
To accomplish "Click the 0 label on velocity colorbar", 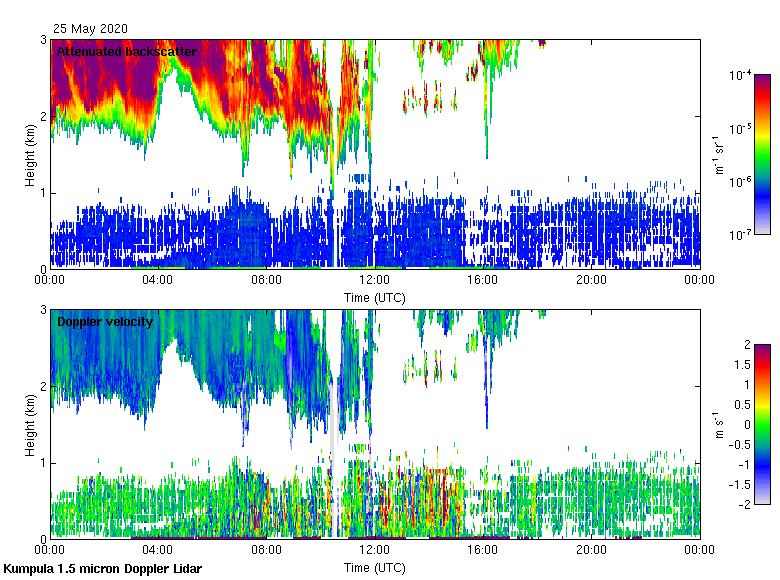I will pyautogui.click(x=747, y=425).
